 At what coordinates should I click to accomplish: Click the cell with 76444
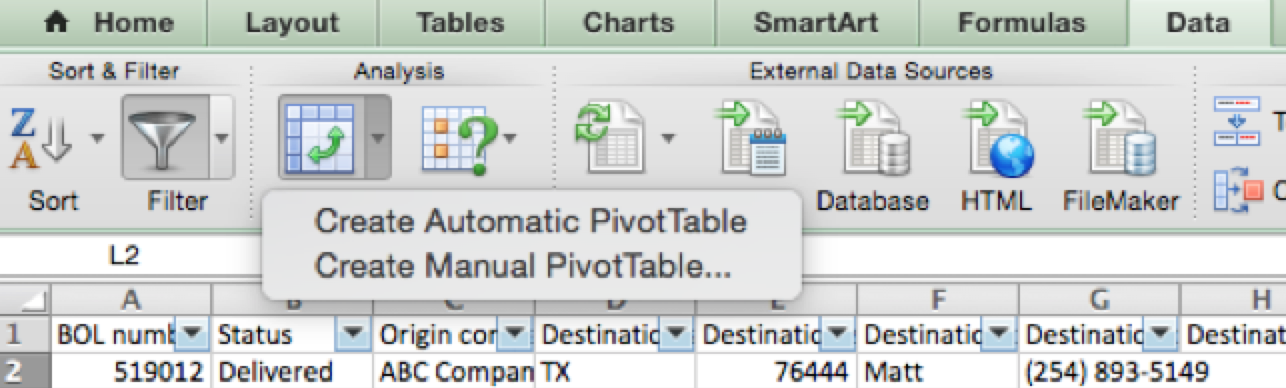click(776, 371)
